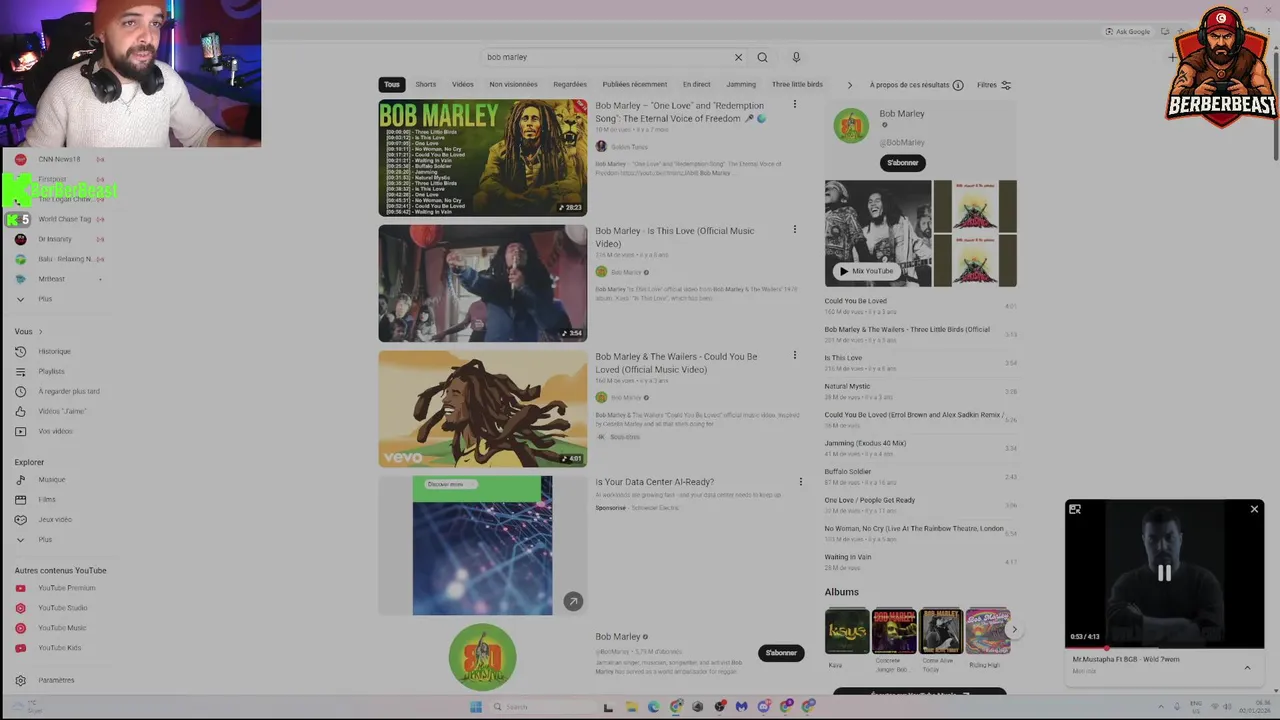Open Historique in the sidebar

54,351
